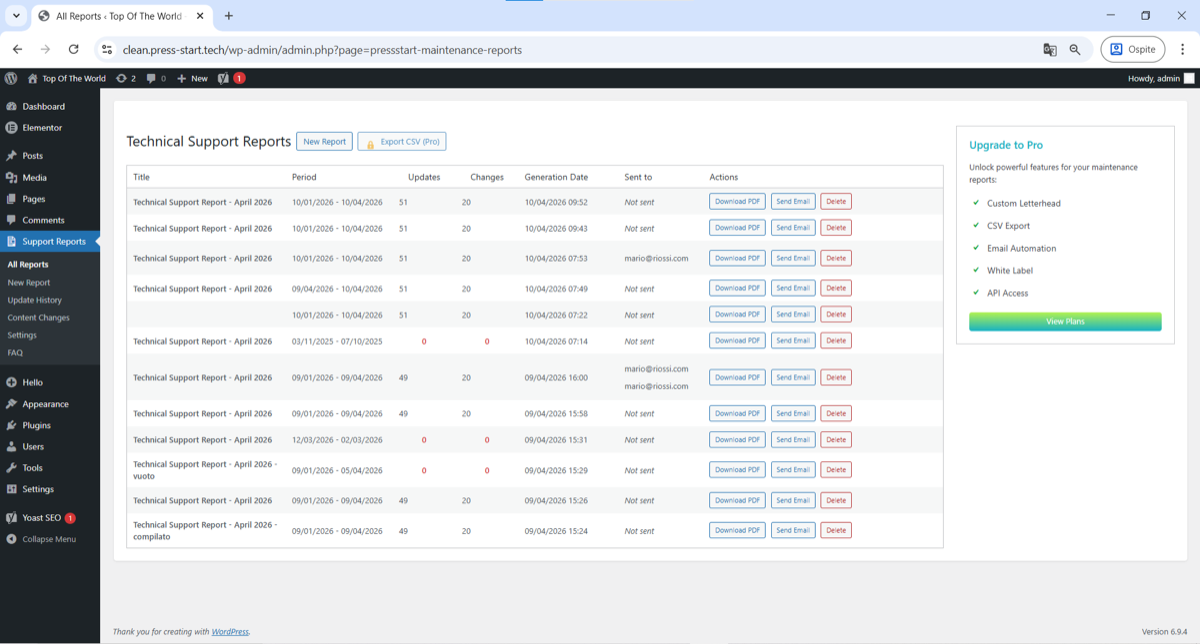Viewport: 1200px width, 644px height.
Task: Click the New Report button
Action: click(x=324, y=141)
